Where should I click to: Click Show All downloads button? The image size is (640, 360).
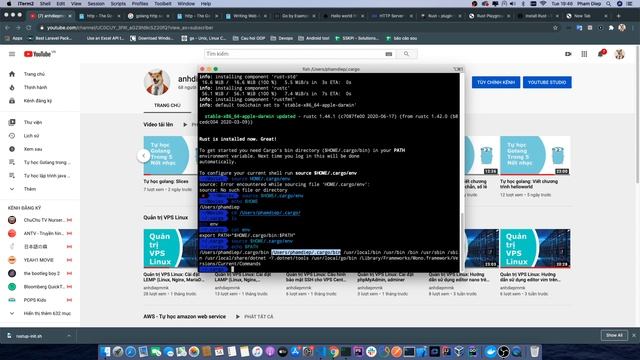pos(614,336)
